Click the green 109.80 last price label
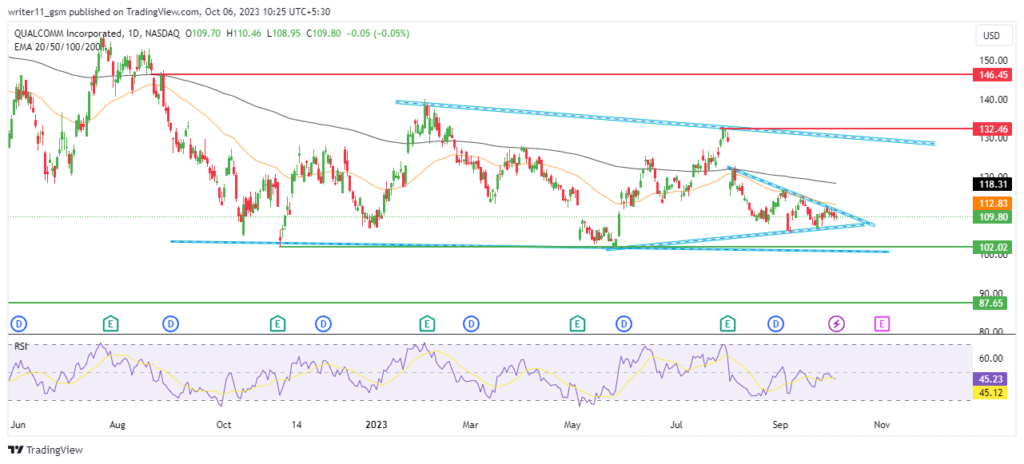 994,217
